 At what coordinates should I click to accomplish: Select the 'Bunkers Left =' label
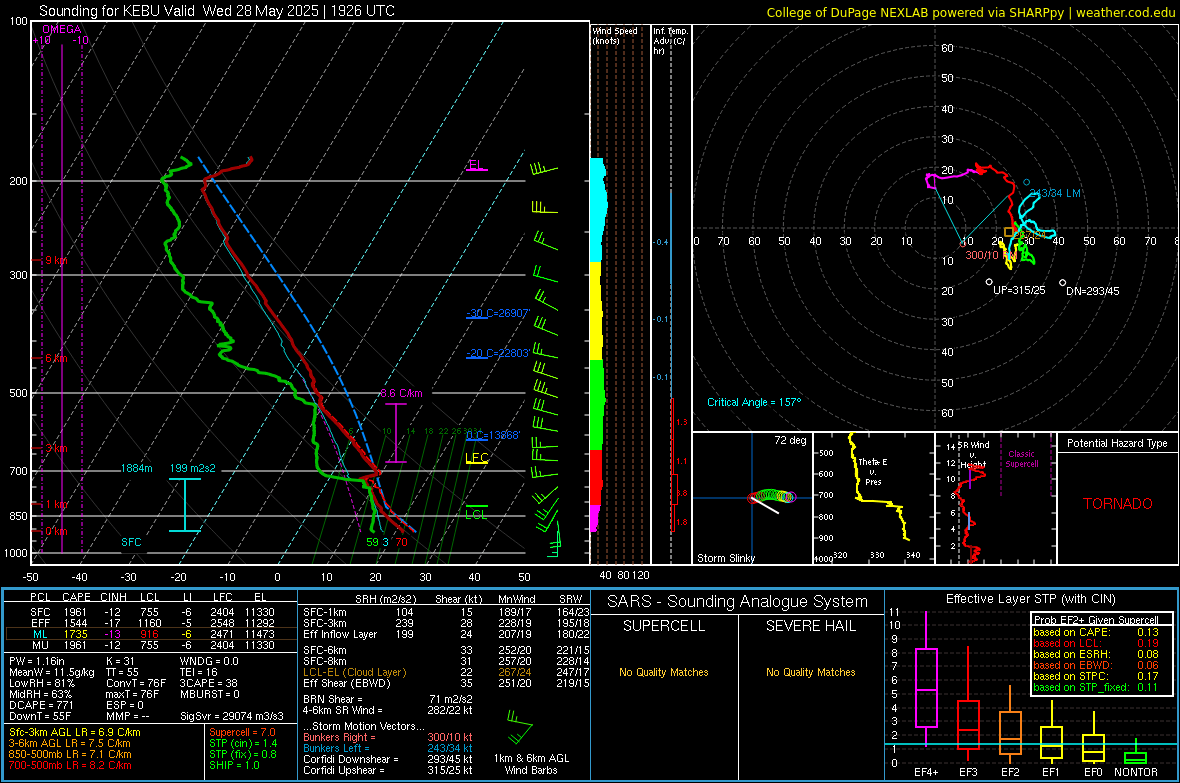pos(336,748)
